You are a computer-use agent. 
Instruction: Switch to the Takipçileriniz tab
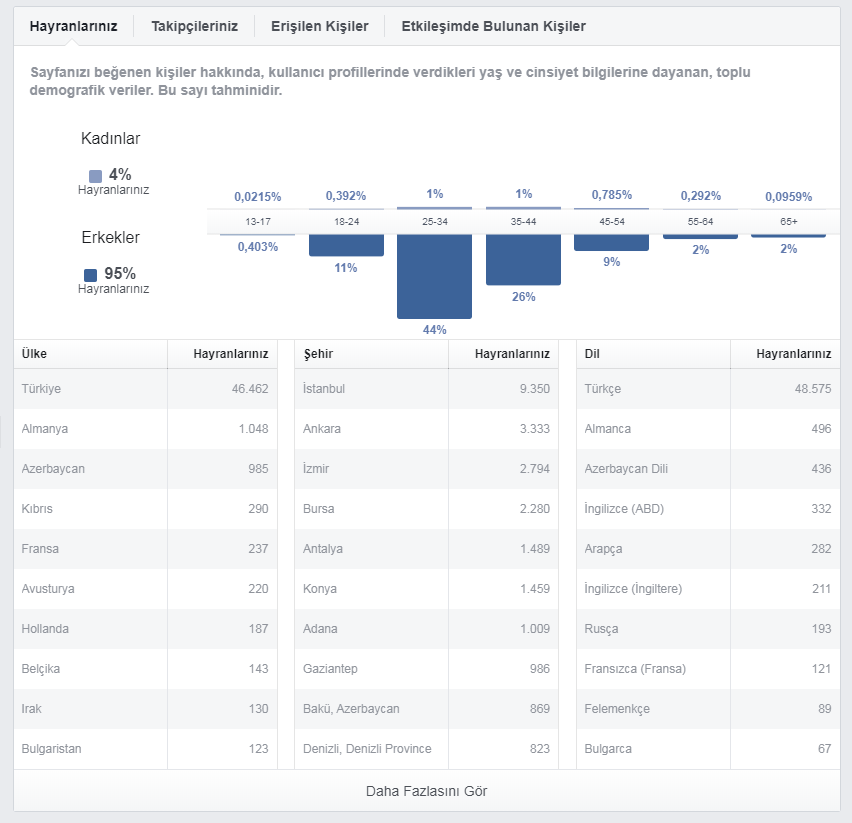tap(194, 26)
